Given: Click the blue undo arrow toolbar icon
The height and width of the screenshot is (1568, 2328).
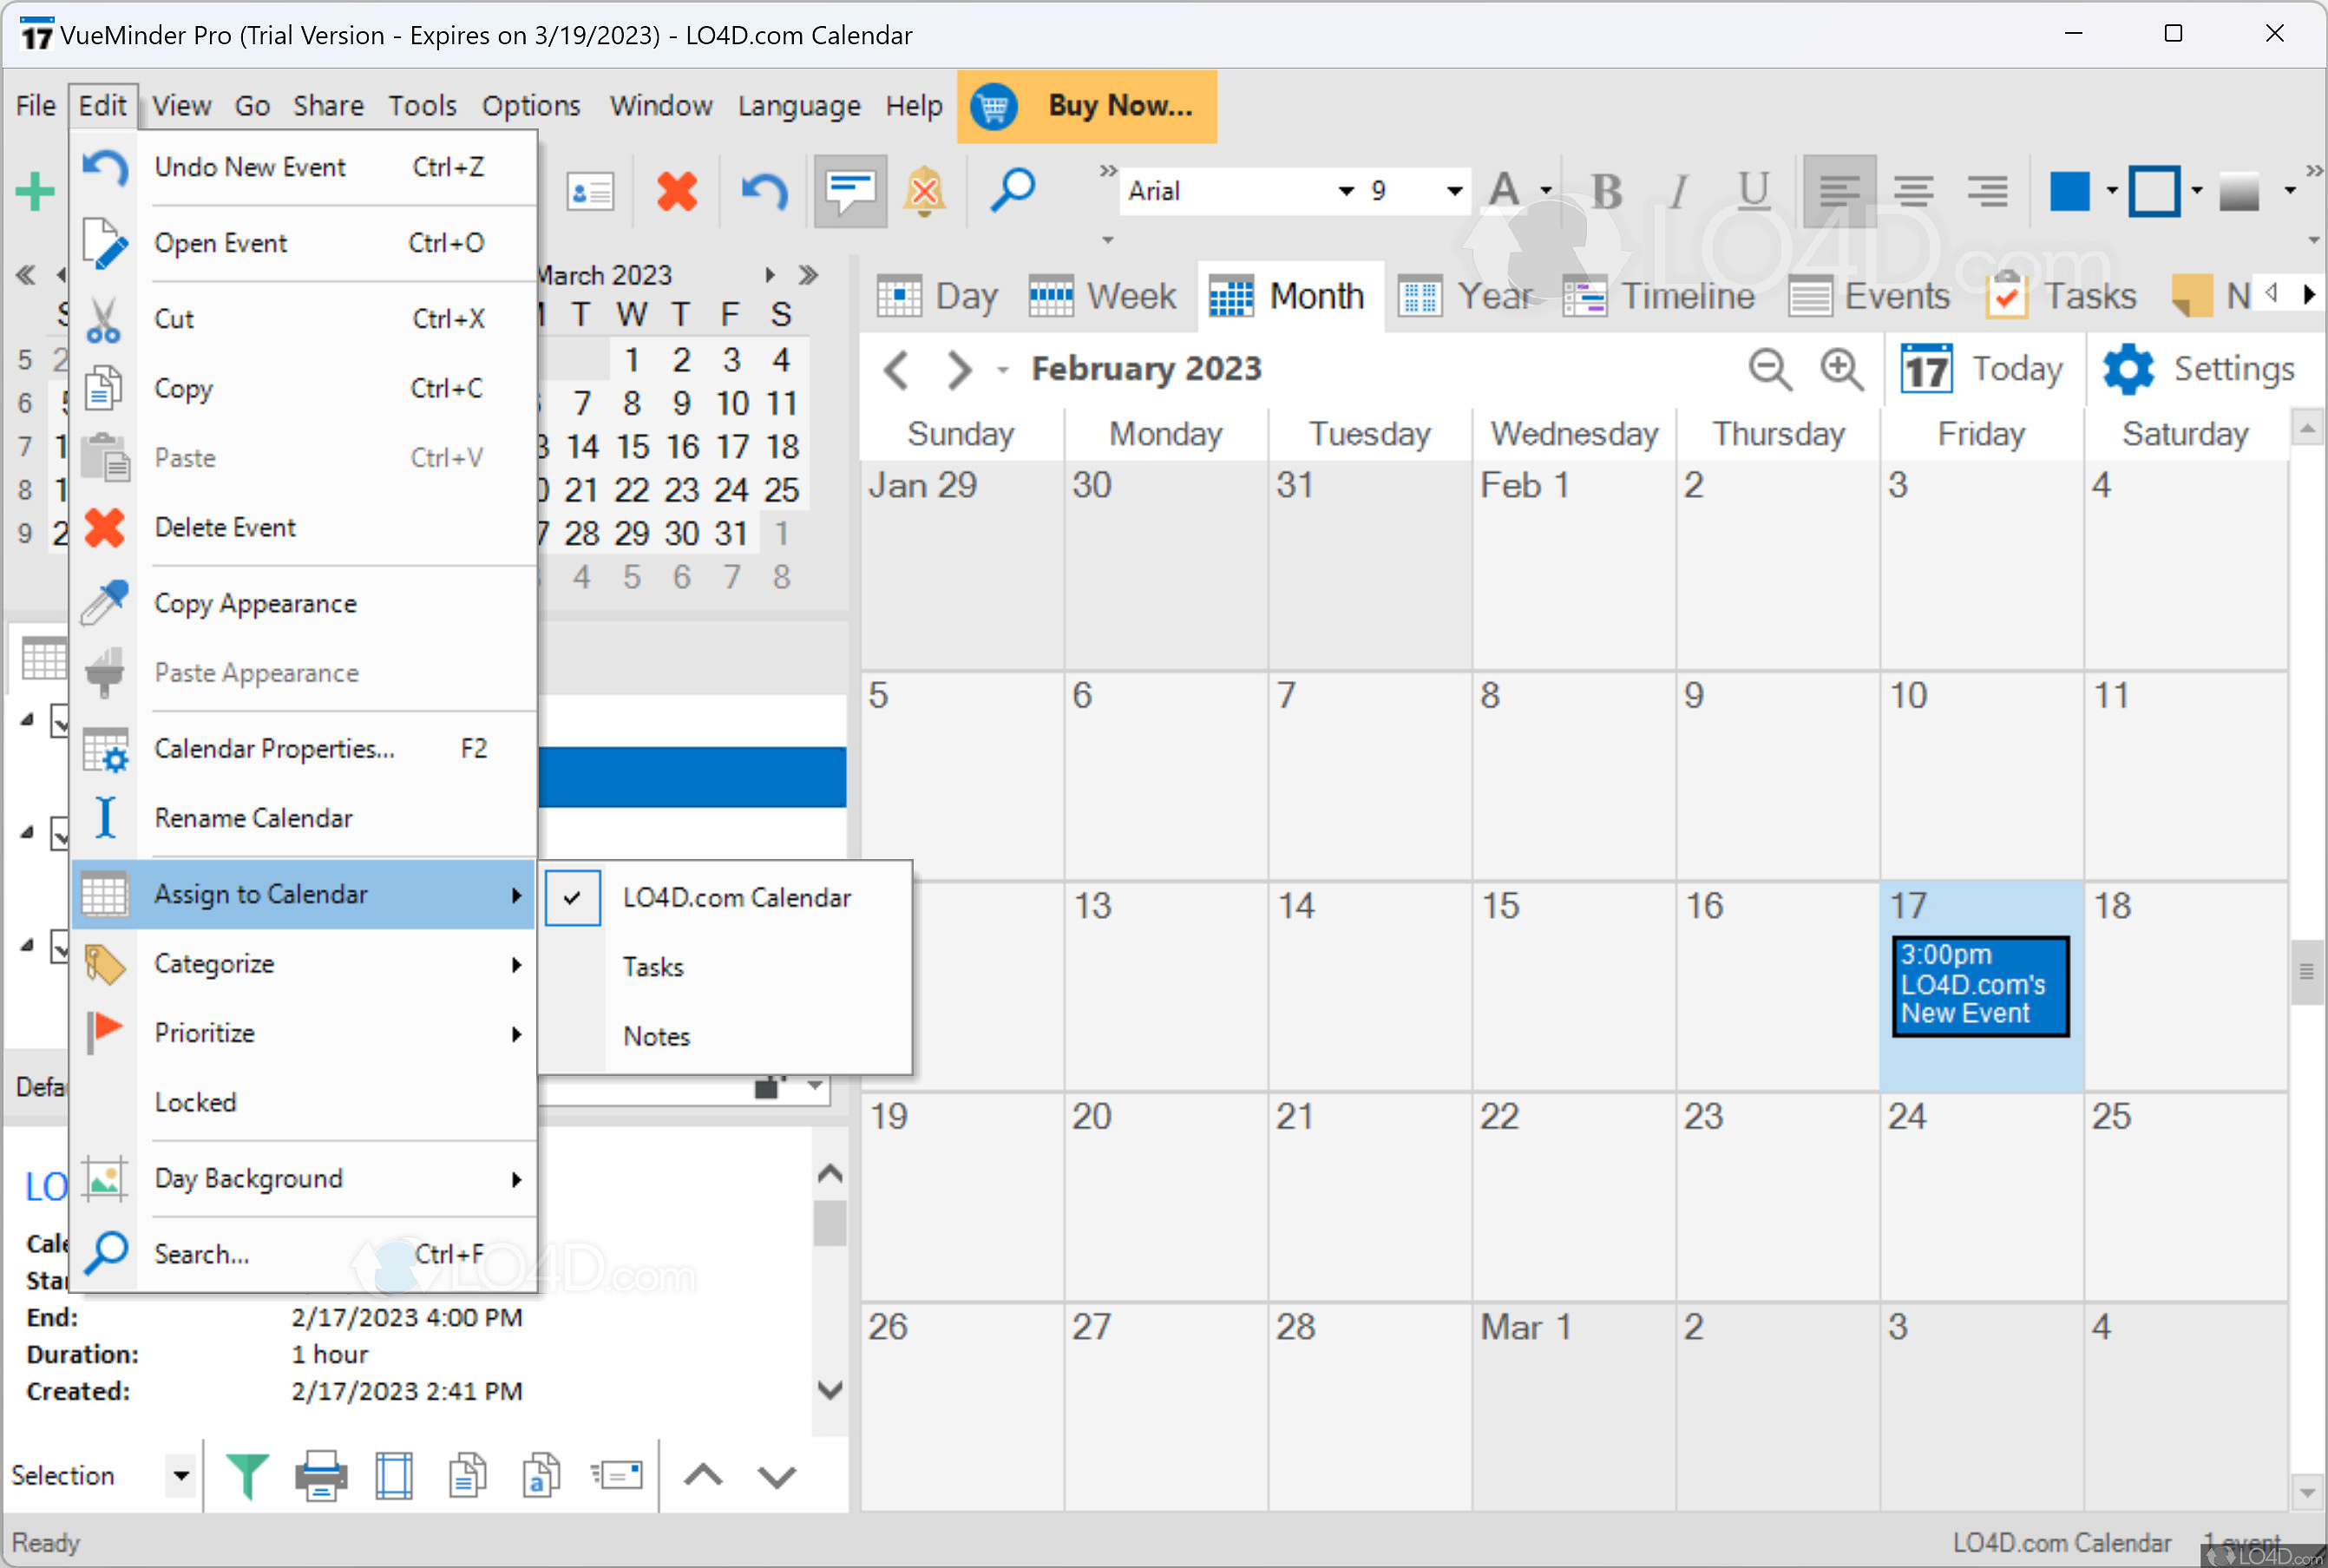Looking at the screenshot, I should [x=764, y=191].
